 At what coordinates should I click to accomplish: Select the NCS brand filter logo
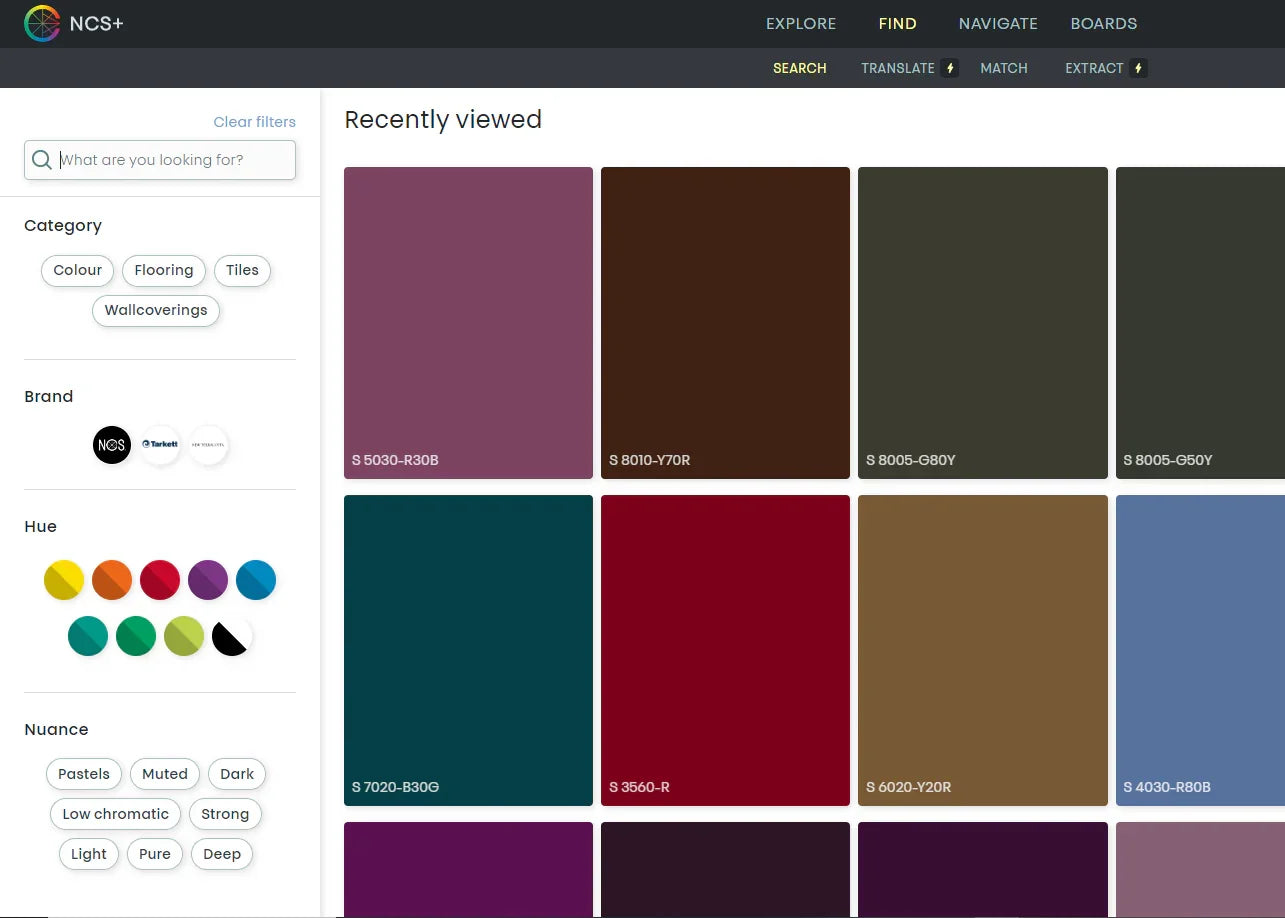tap(111, 445)
